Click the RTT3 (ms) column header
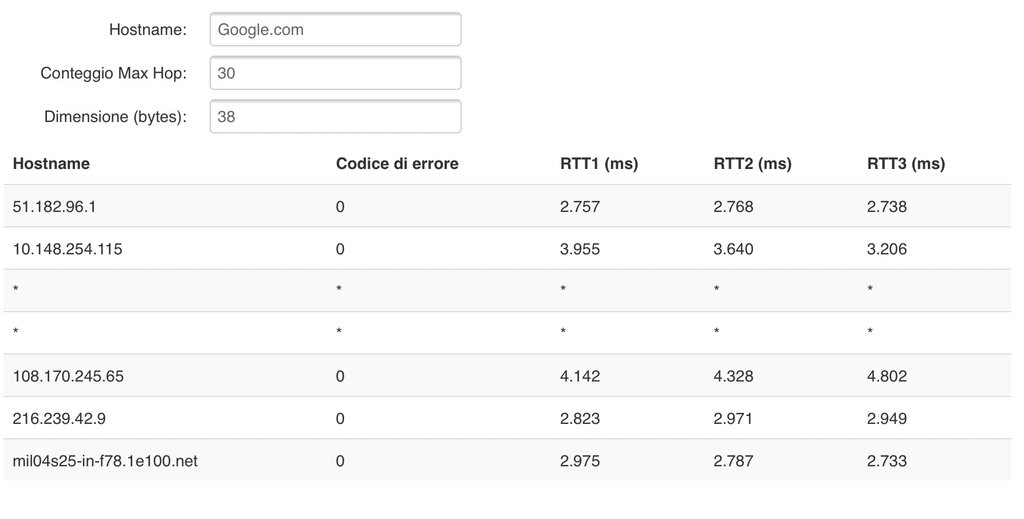 click(906, 164)
